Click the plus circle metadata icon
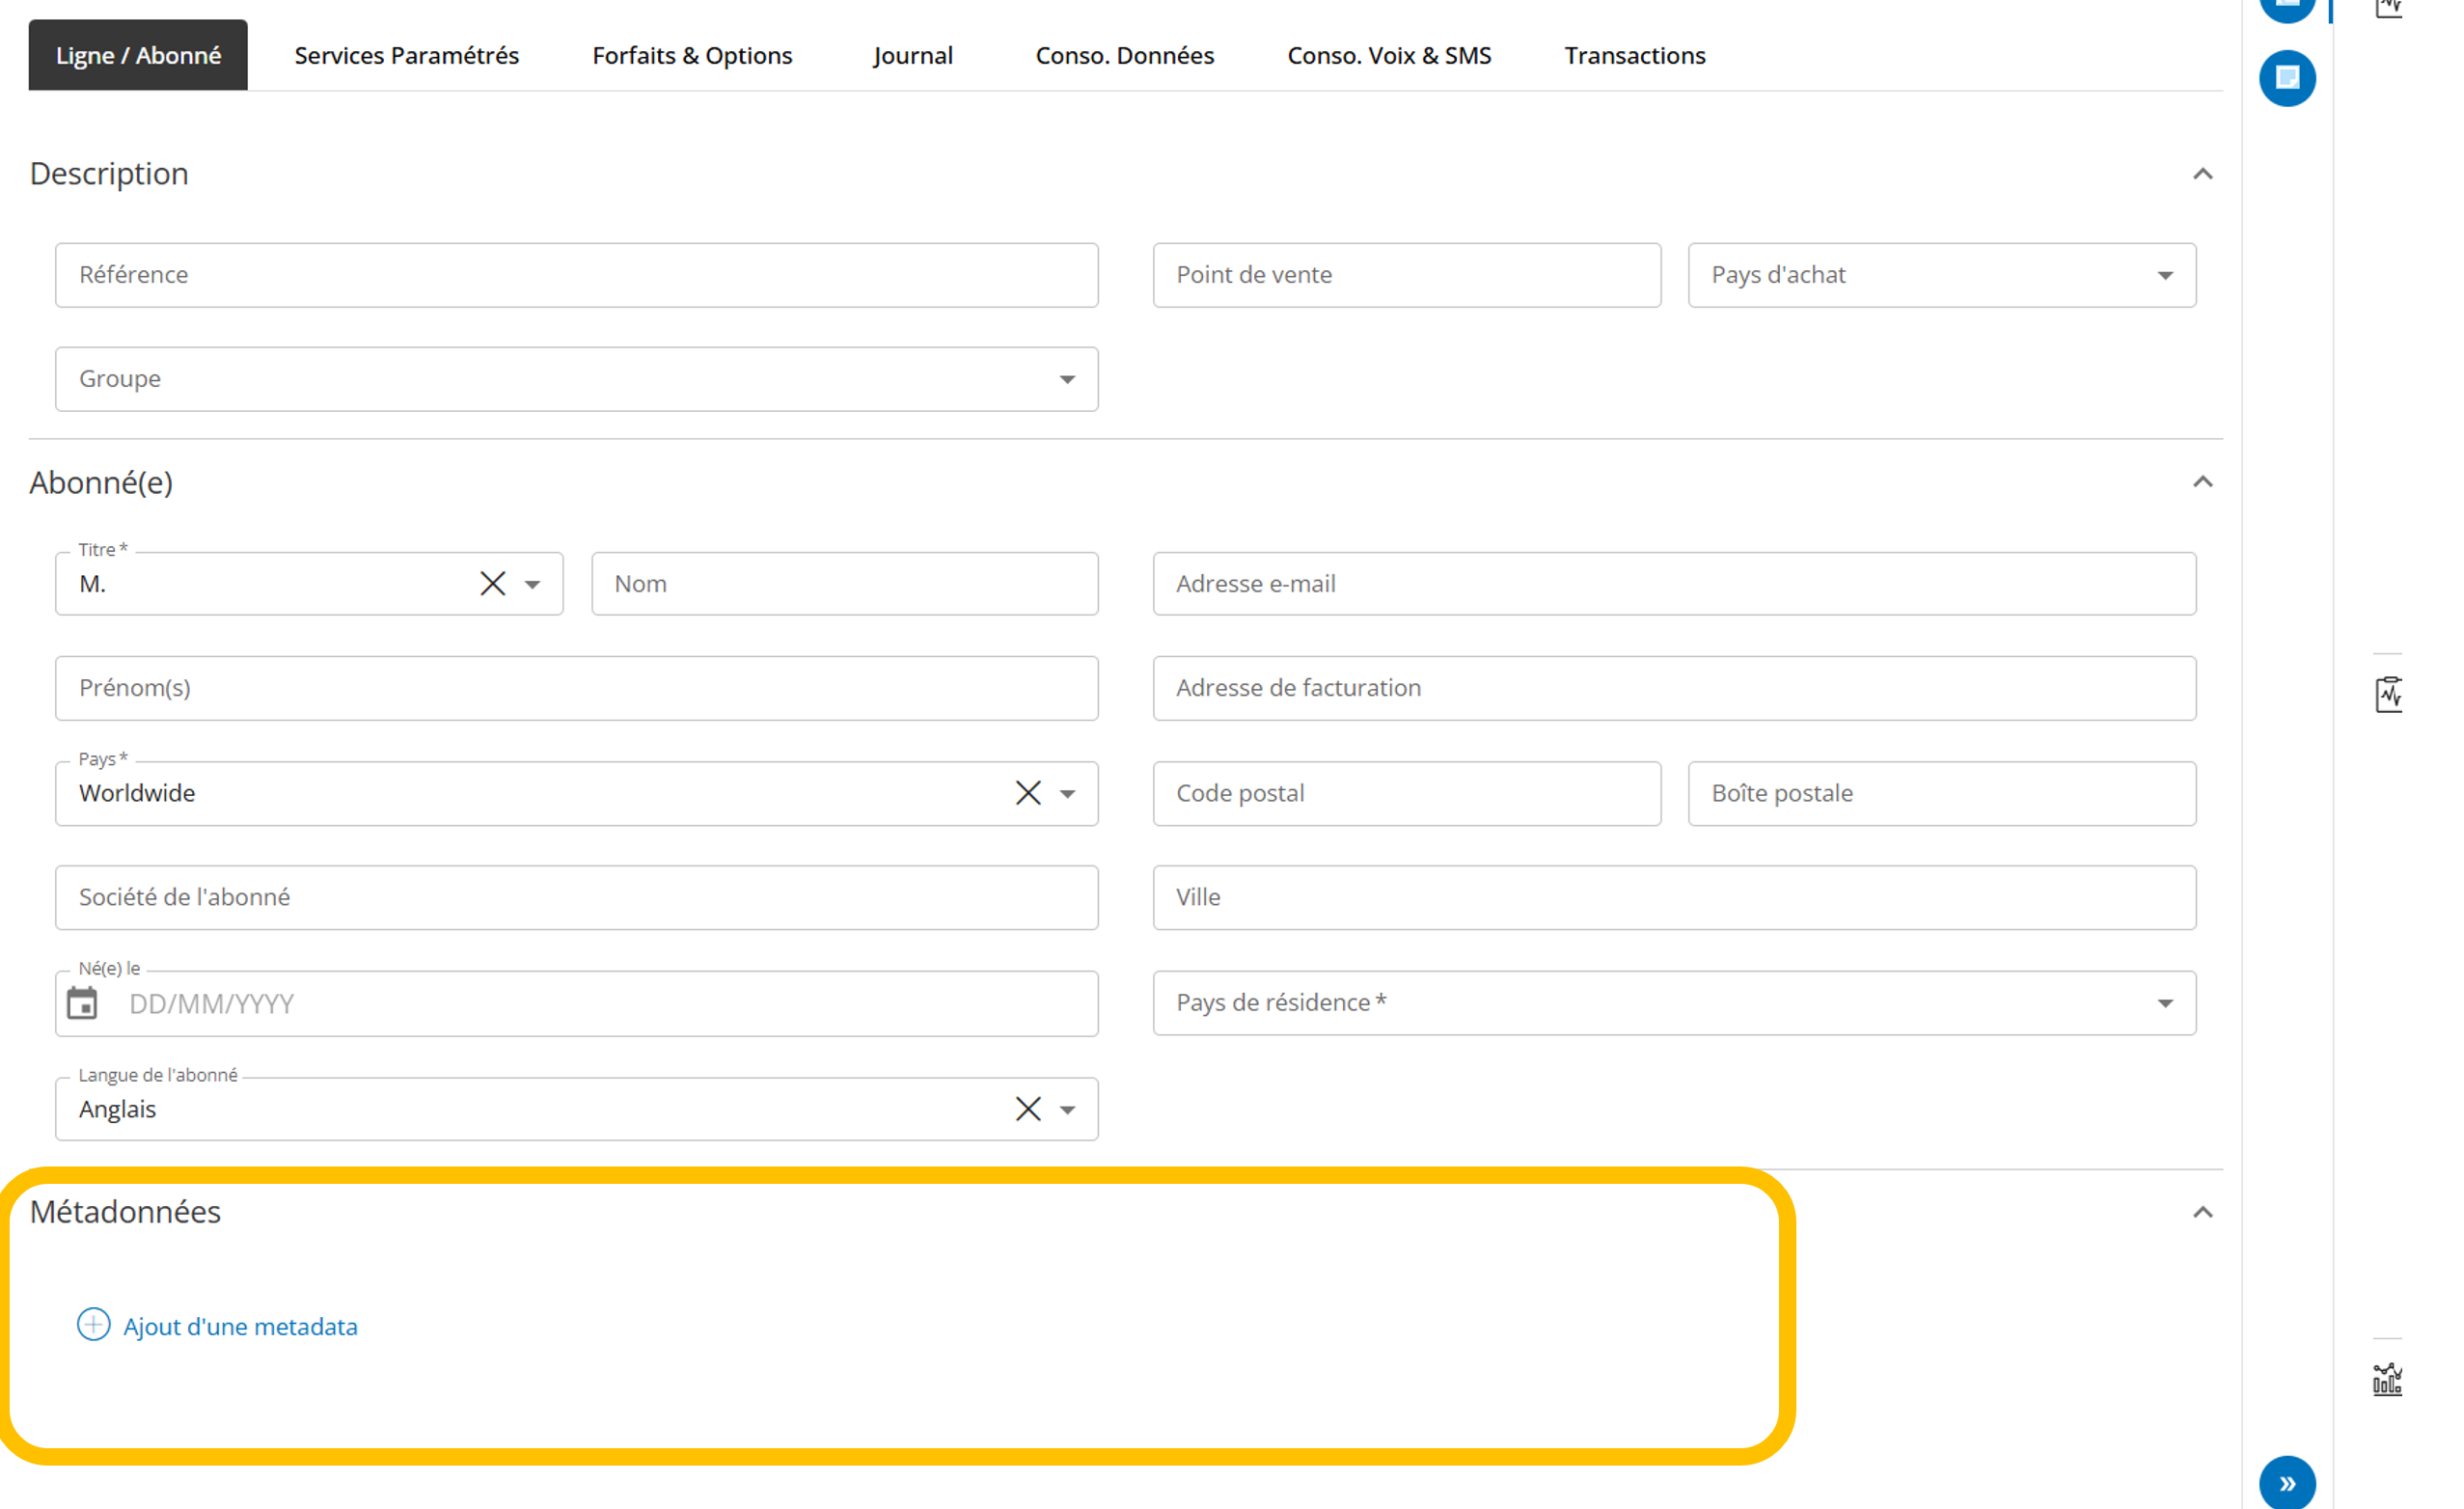The width and height of the screenshot is (2464, 1509). pos(93,1325)
